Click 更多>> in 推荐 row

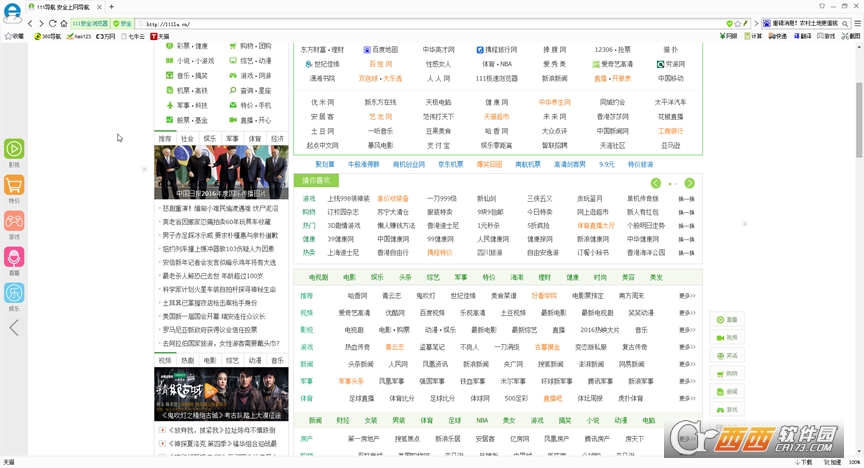tap(687, 296)
